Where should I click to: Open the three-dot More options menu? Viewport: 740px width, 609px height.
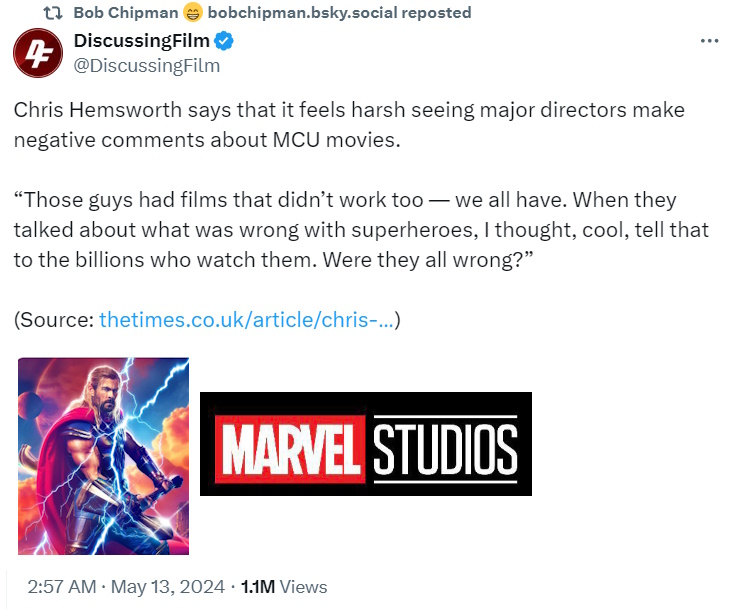click(x=709, y=41)
